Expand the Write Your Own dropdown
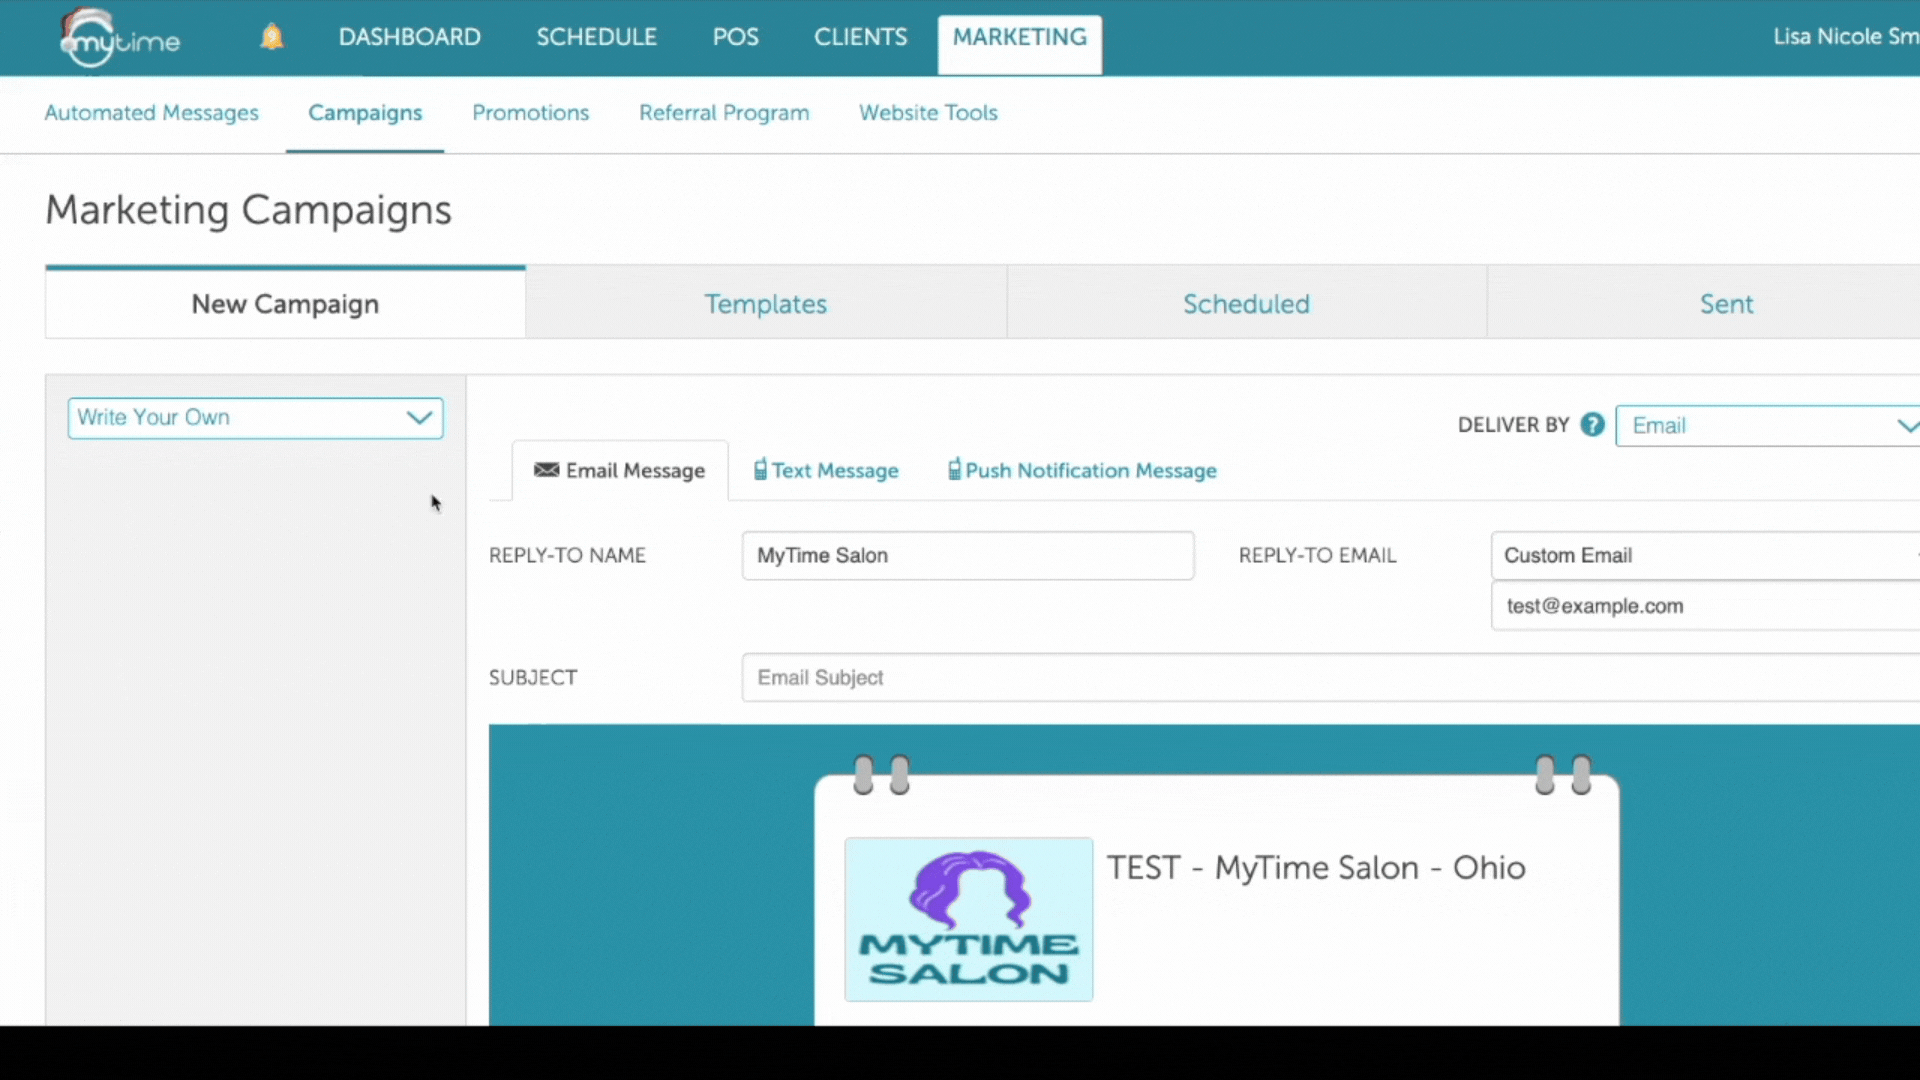 click(255, 418)
